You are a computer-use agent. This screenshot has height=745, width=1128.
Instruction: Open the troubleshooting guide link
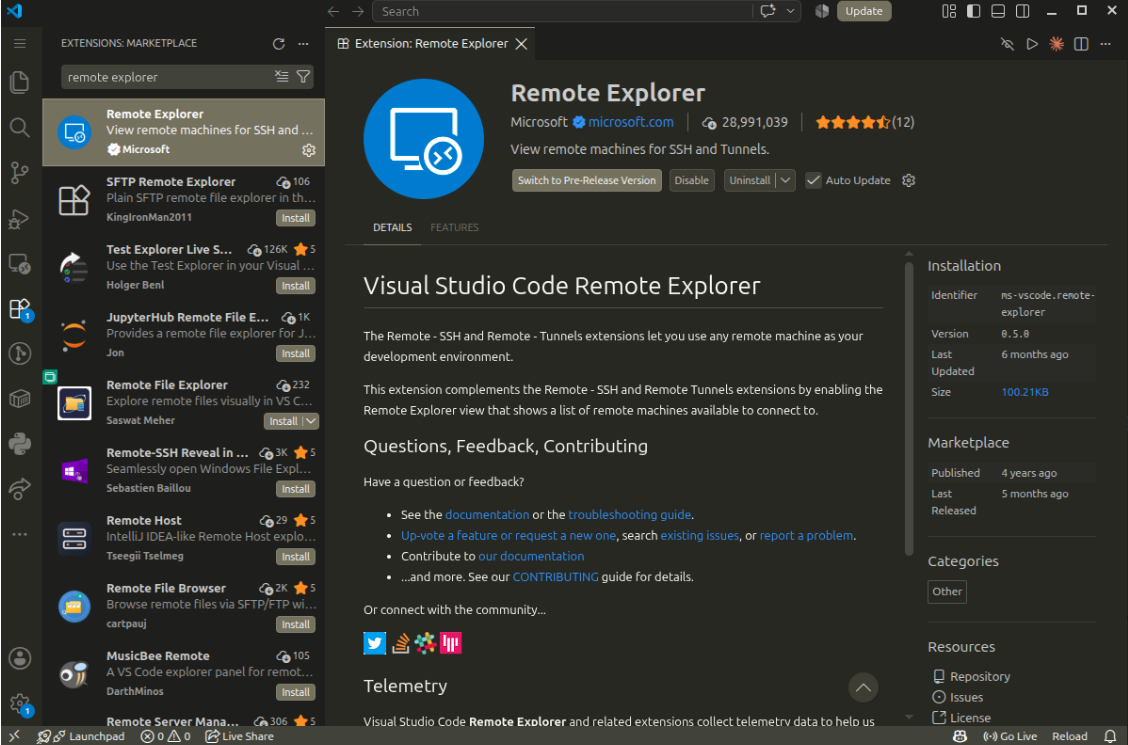(x=629, y=515)
